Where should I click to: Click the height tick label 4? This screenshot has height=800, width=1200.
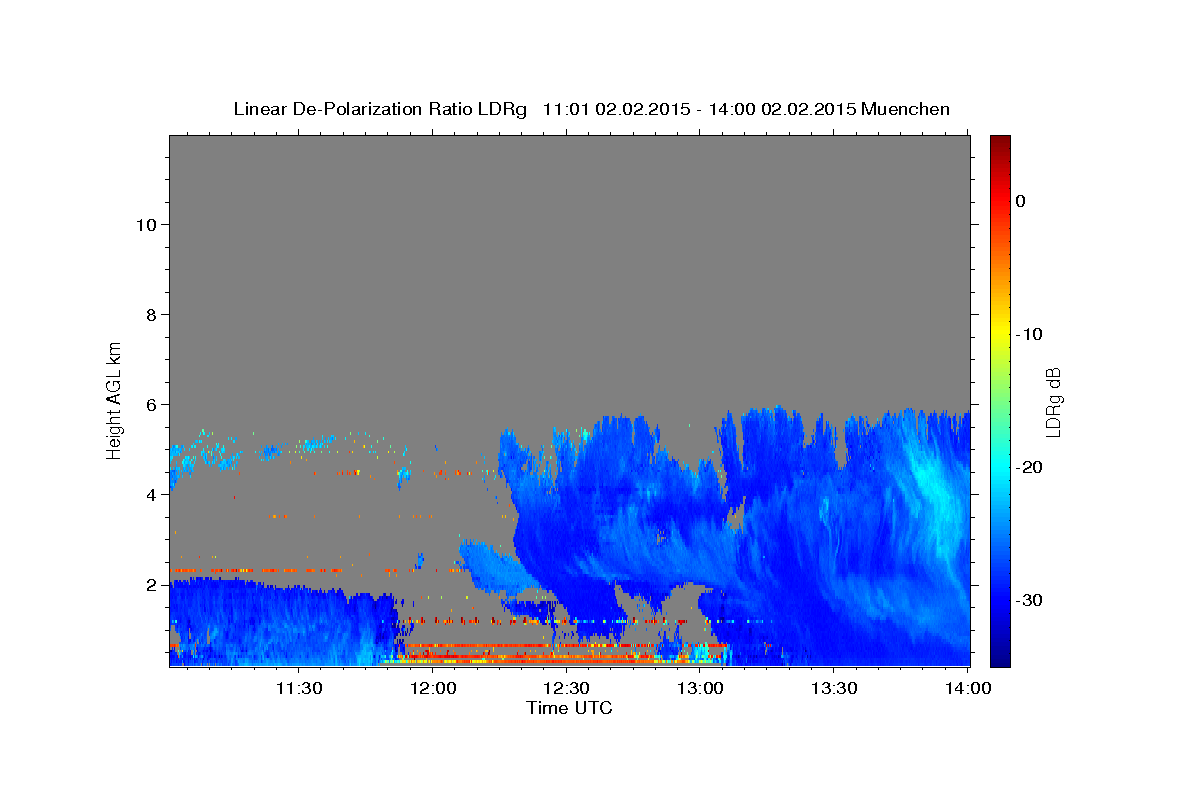tap(152, 495)
